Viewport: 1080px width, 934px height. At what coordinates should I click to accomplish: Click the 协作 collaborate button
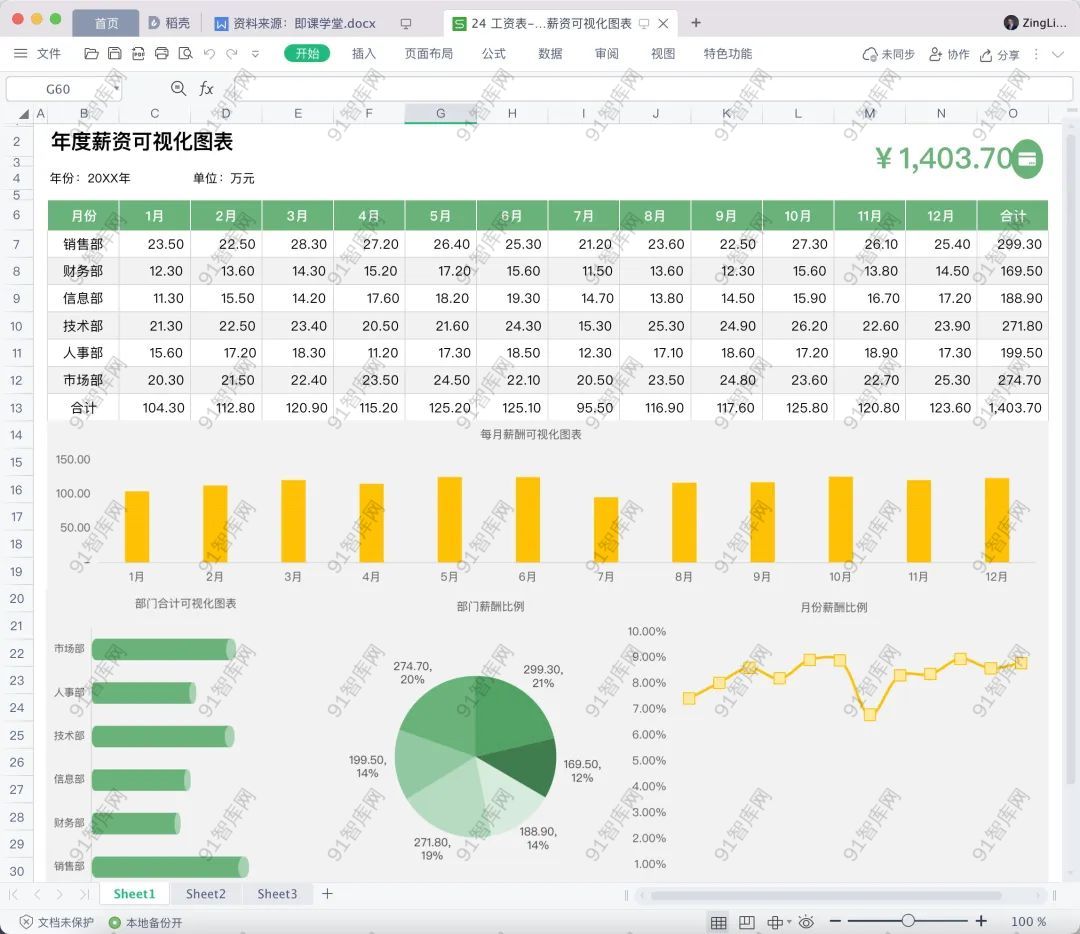pyautogui.click(x=949, y=54)
